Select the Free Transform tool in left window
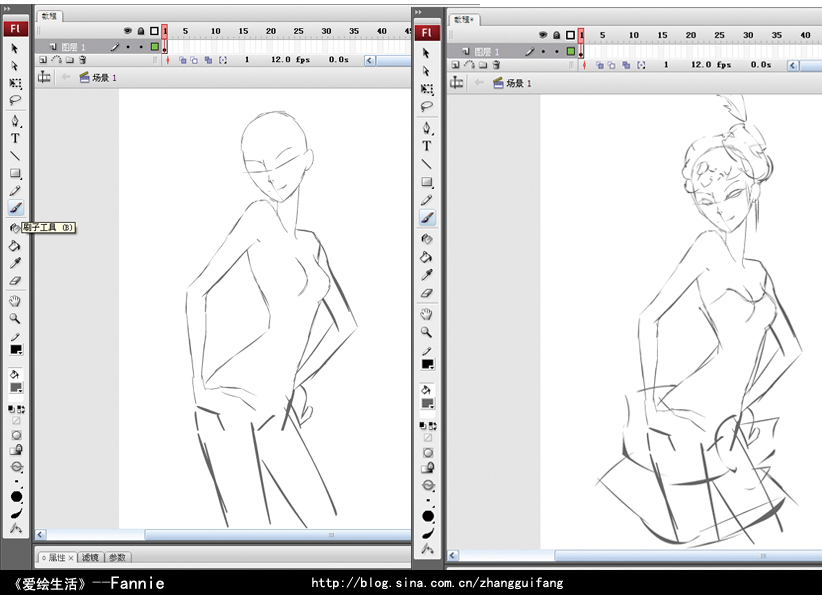Screen dimensions: 822x595 pyautogui.click(x=15, y=83)
